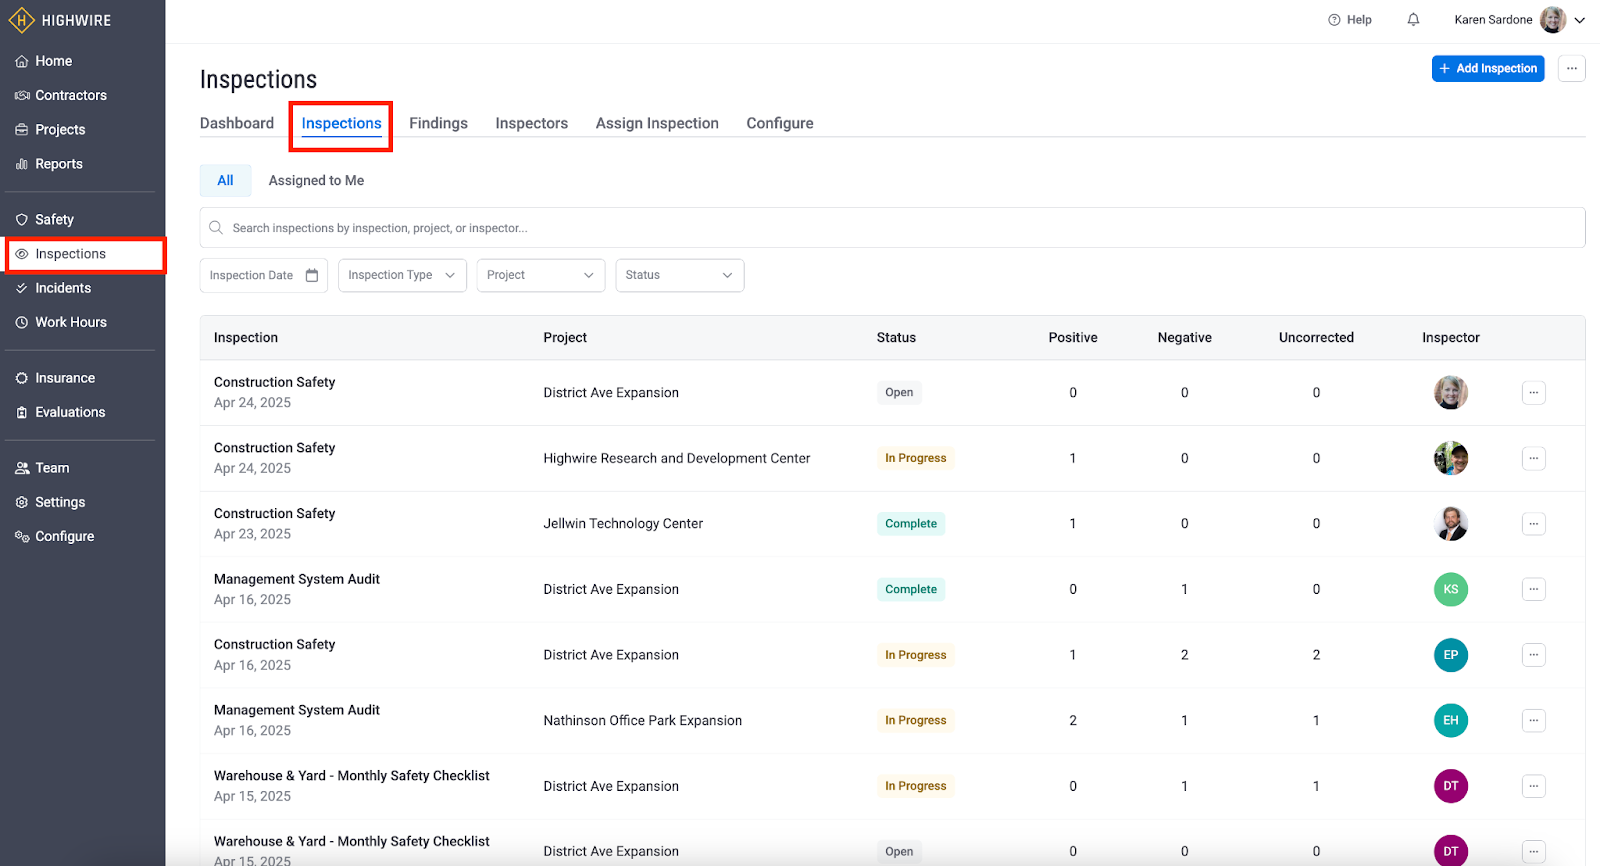This screenshot has height=866, width=1600.
Task: Click the Project column header
Action: [x=565, y=338]
